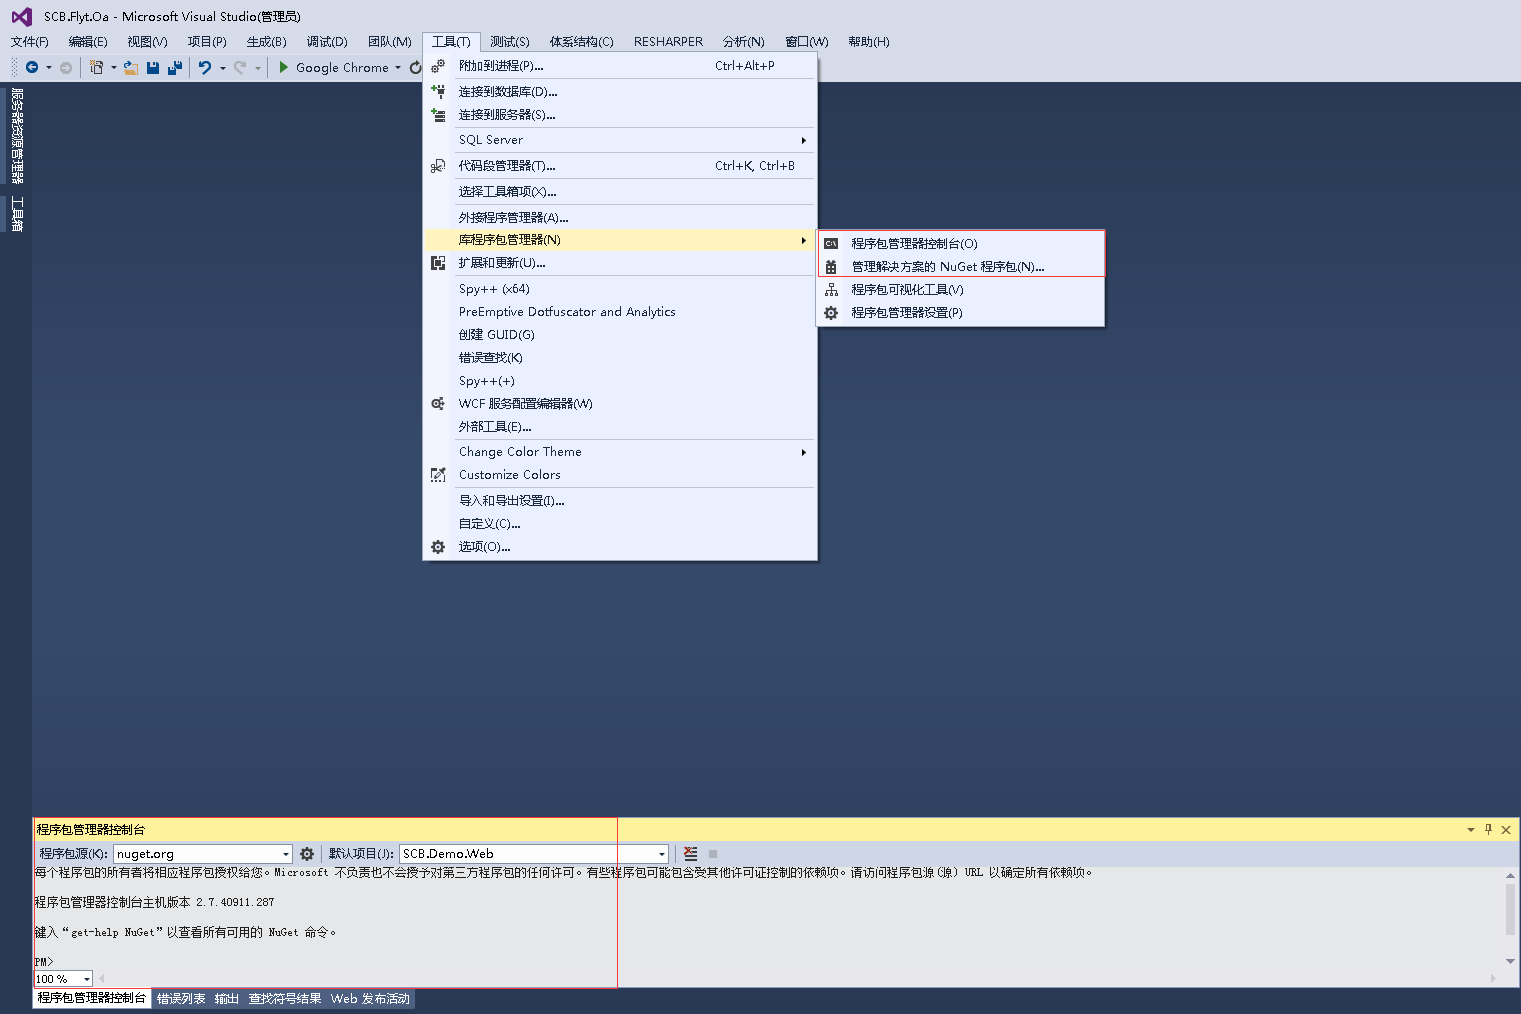Open 选项(O)... at menu bottom
Image resolution: width=1521 pixels, height=1014 pixels.
(620, 547)
